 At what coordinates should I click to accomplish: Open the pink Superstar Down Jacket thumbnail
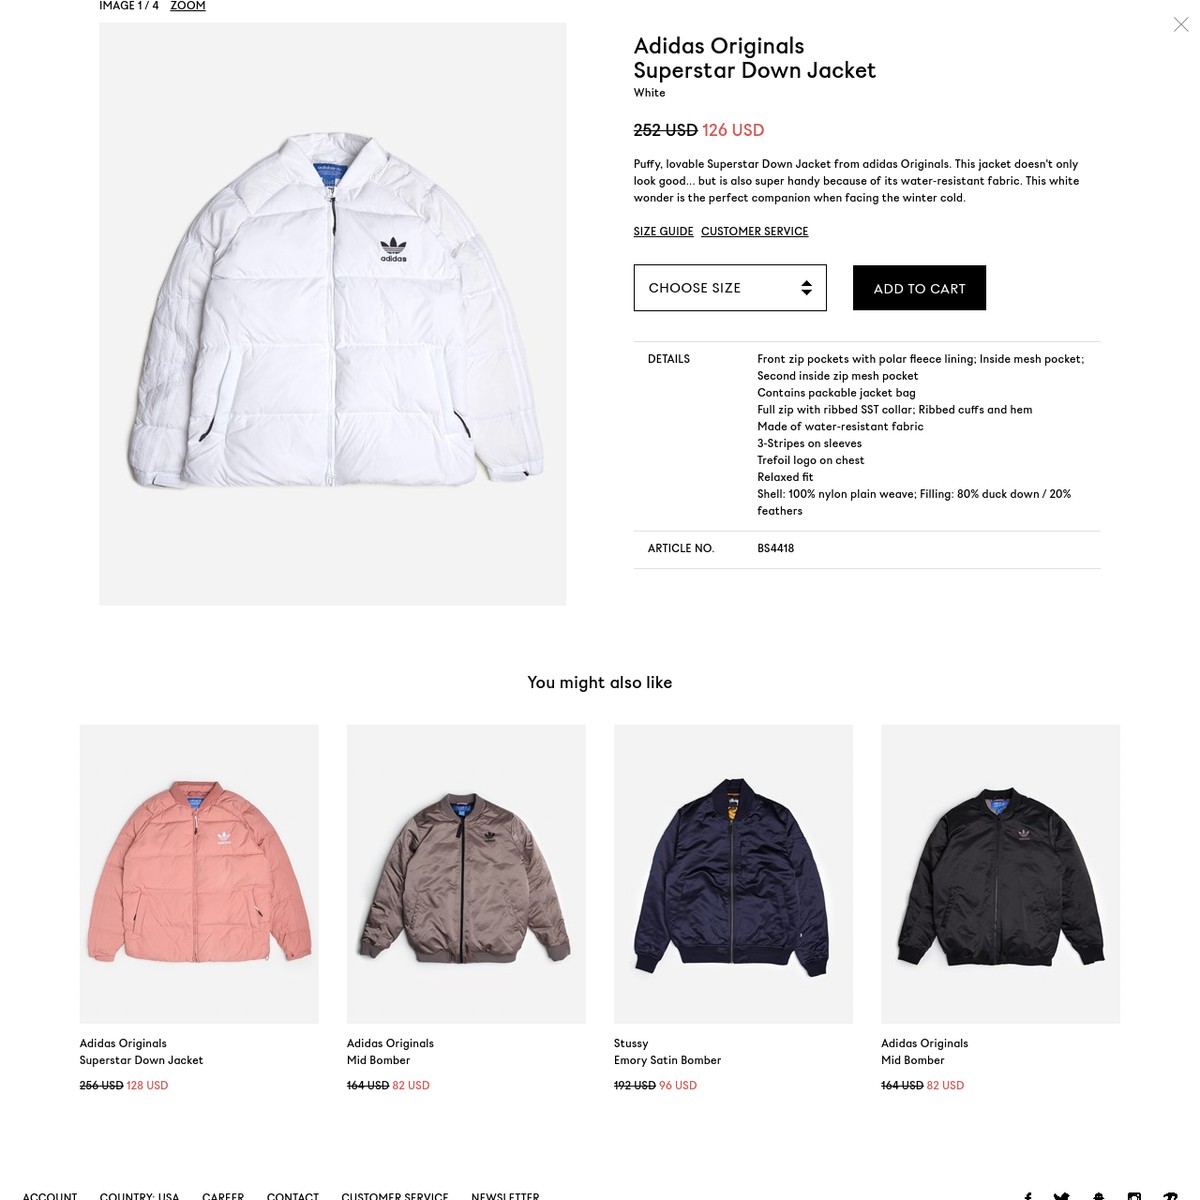tap(199, 874)
